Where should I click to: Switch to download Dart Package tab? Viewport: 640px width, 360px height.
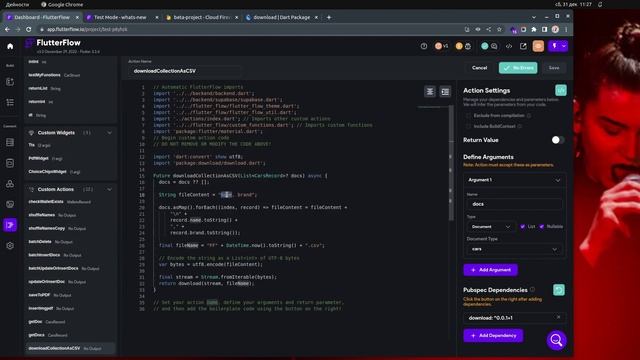282,18
